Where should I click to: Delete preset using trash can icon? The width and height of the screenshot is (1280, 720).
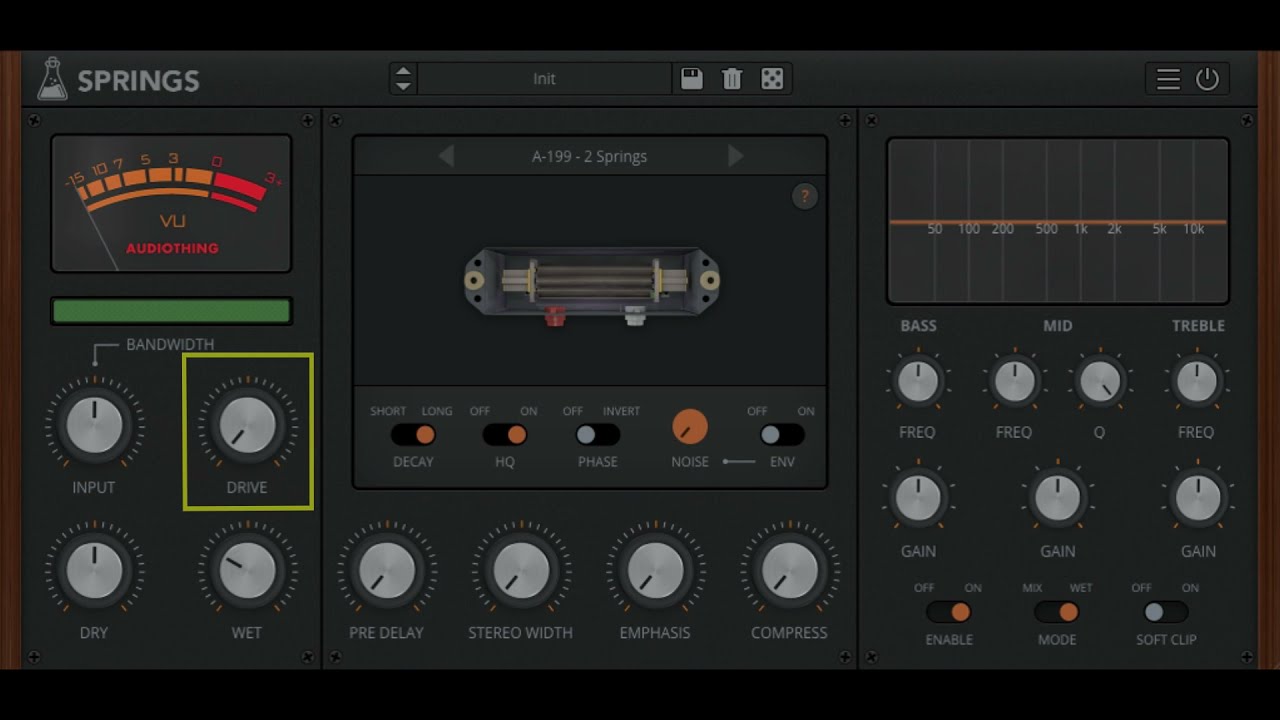coord(732,79)
